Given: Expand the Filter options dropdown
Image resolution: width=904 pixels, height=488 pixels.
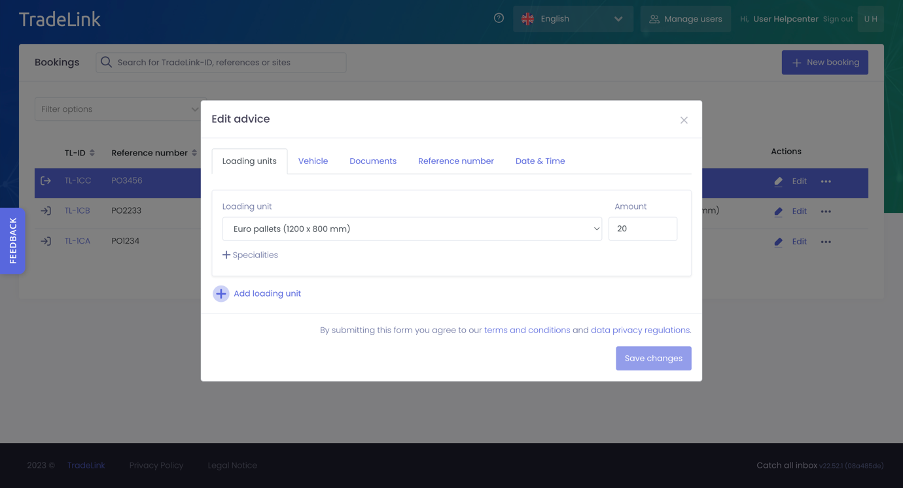Looking at the screenshot, I should [118, 109].
